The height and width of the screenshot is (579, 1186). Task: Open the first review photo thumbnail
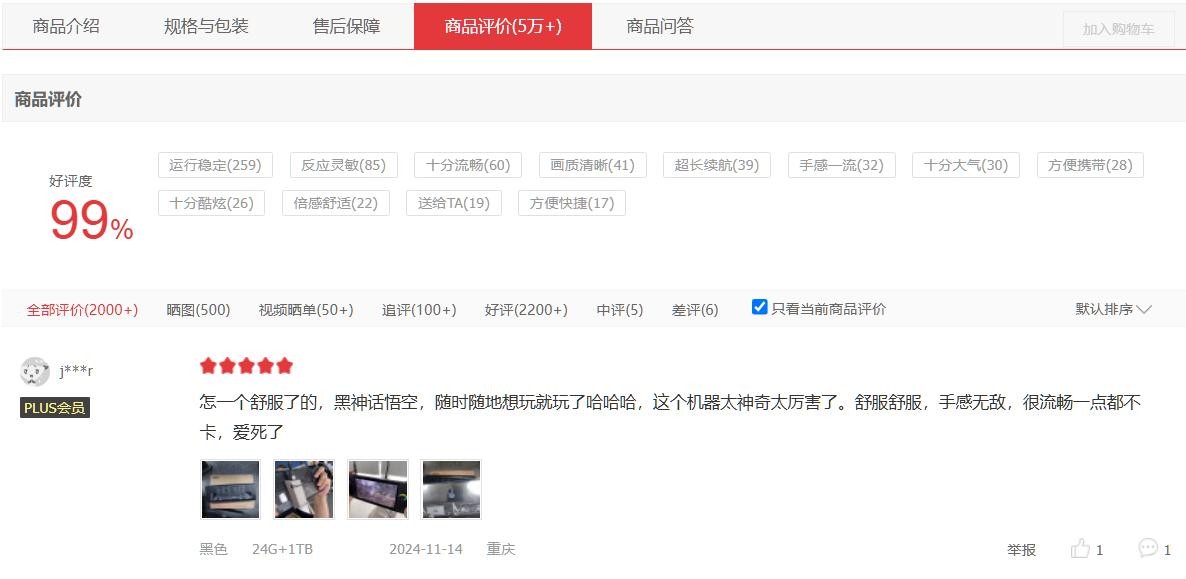coord(230,489)
